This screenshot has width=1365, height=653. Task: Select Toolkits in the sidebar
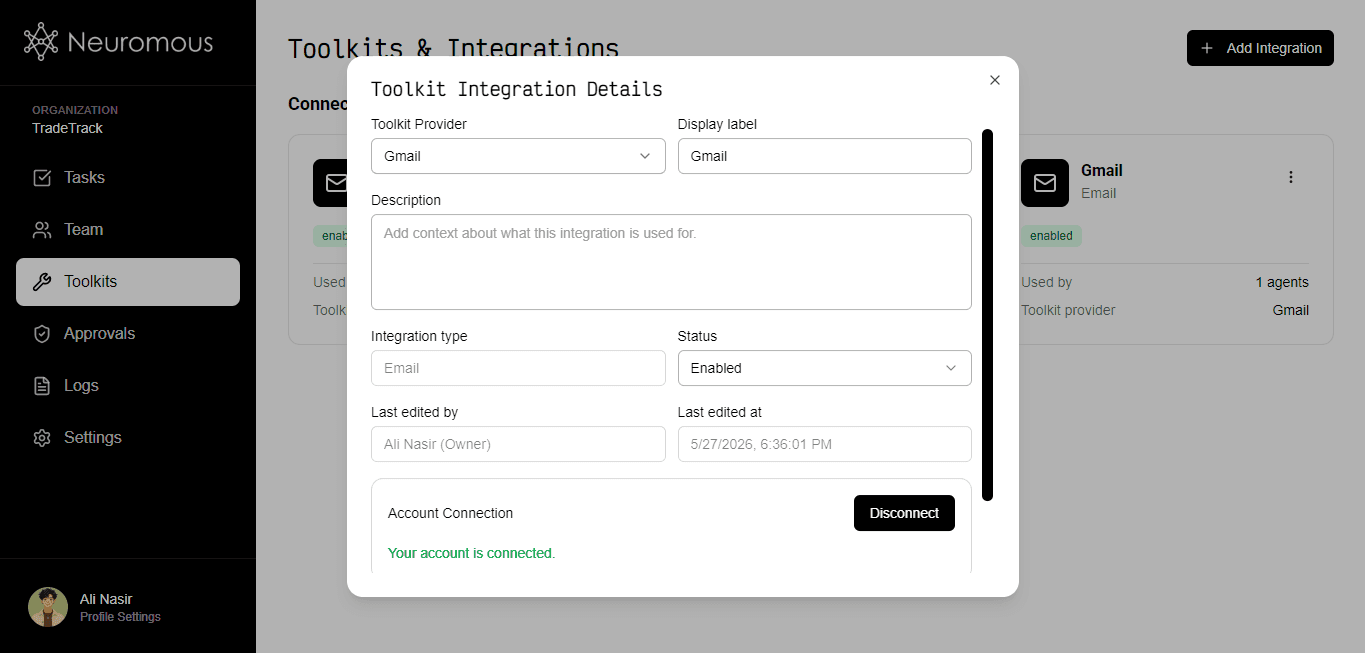point(128,282)
